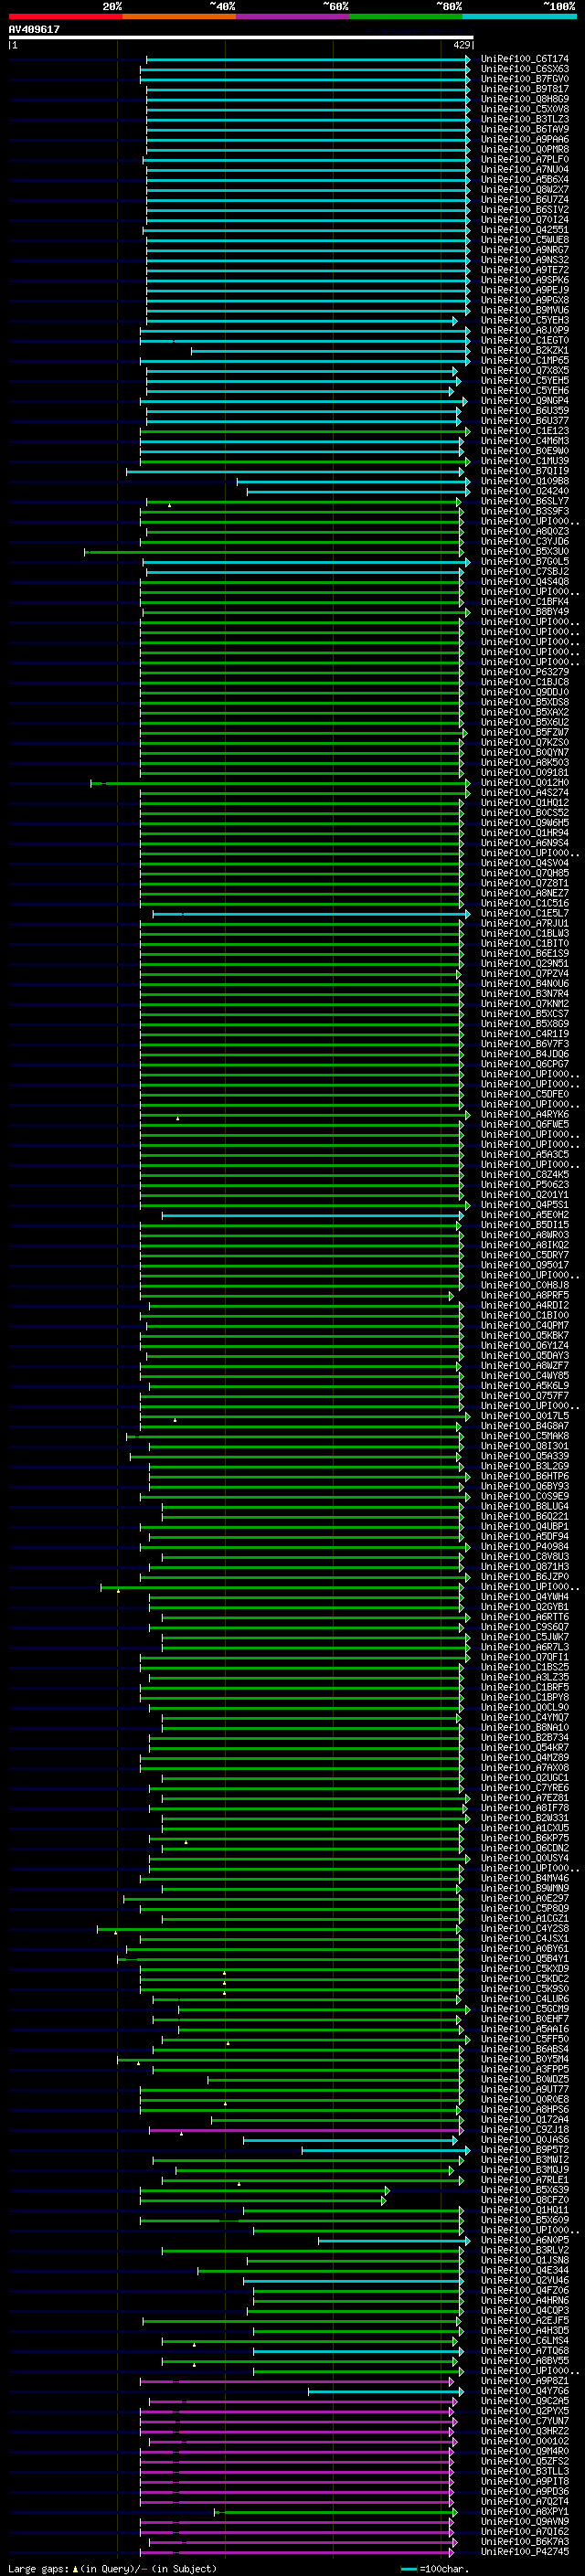Select label UniRef100_Q7X8X5
This screenshot has height=2576, width=585.
click(x=525, y=370)
